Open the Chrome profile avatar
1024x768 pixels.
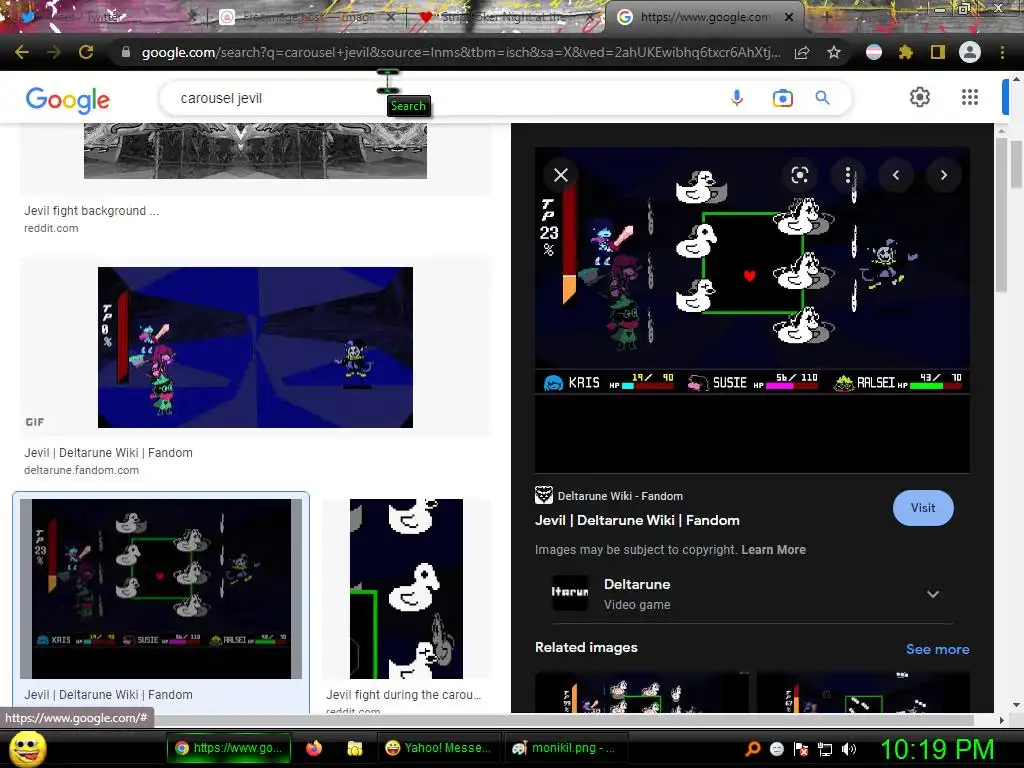[x=970, y=52]
